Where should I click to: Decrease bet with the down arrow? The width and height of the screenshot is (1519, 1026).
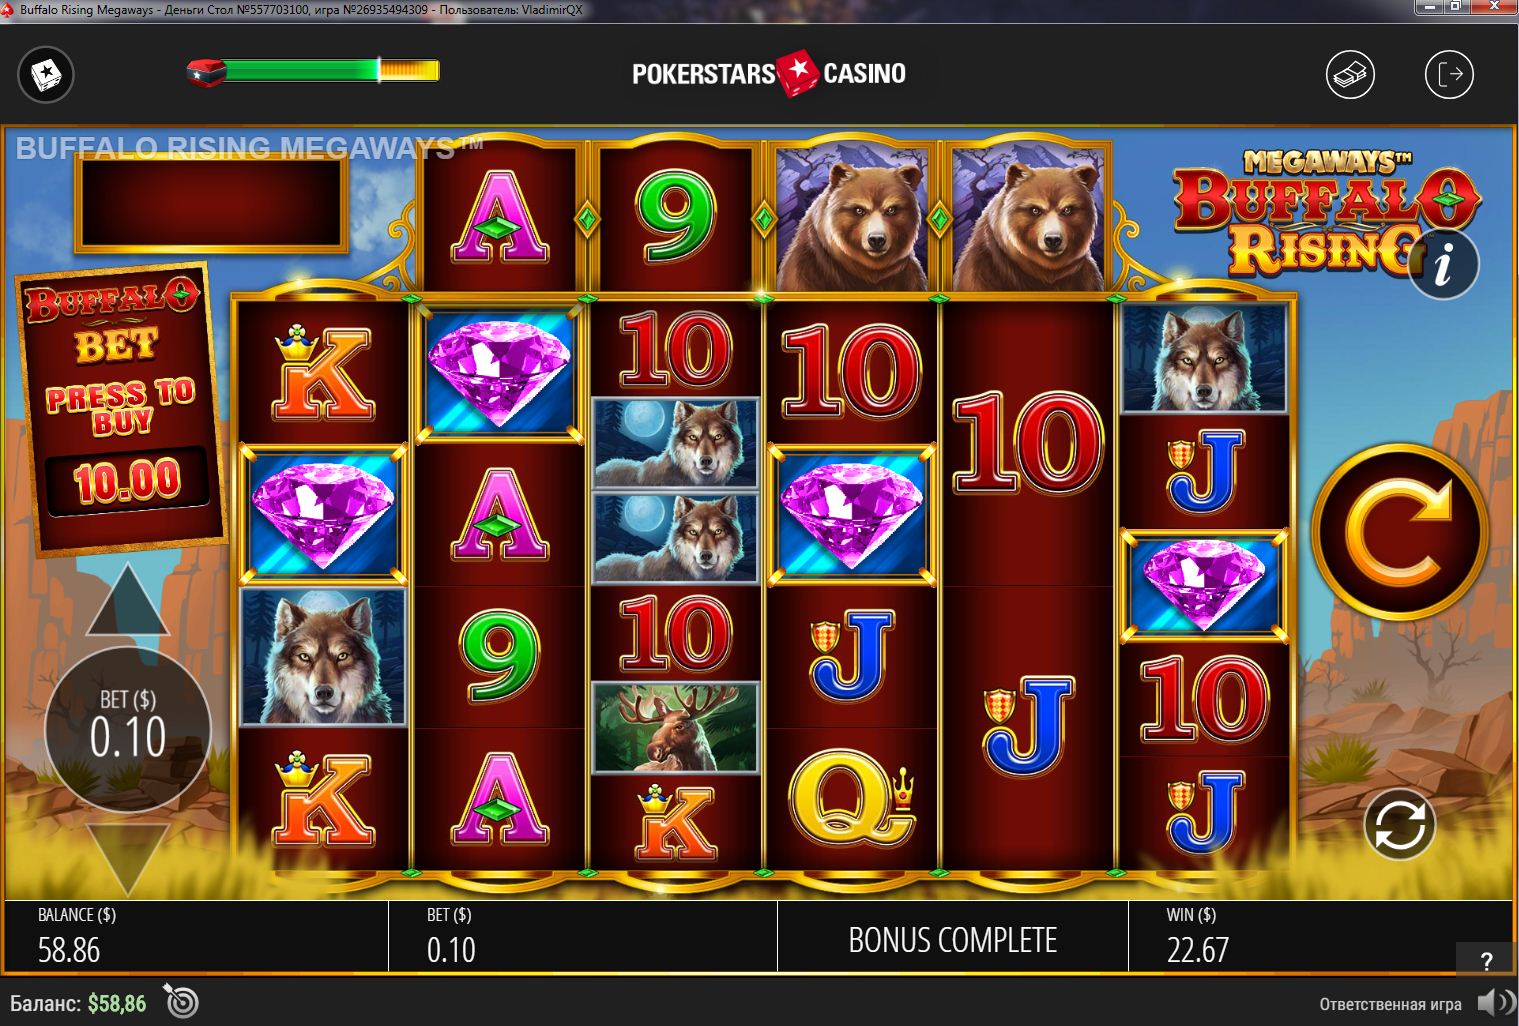[128, 859]
